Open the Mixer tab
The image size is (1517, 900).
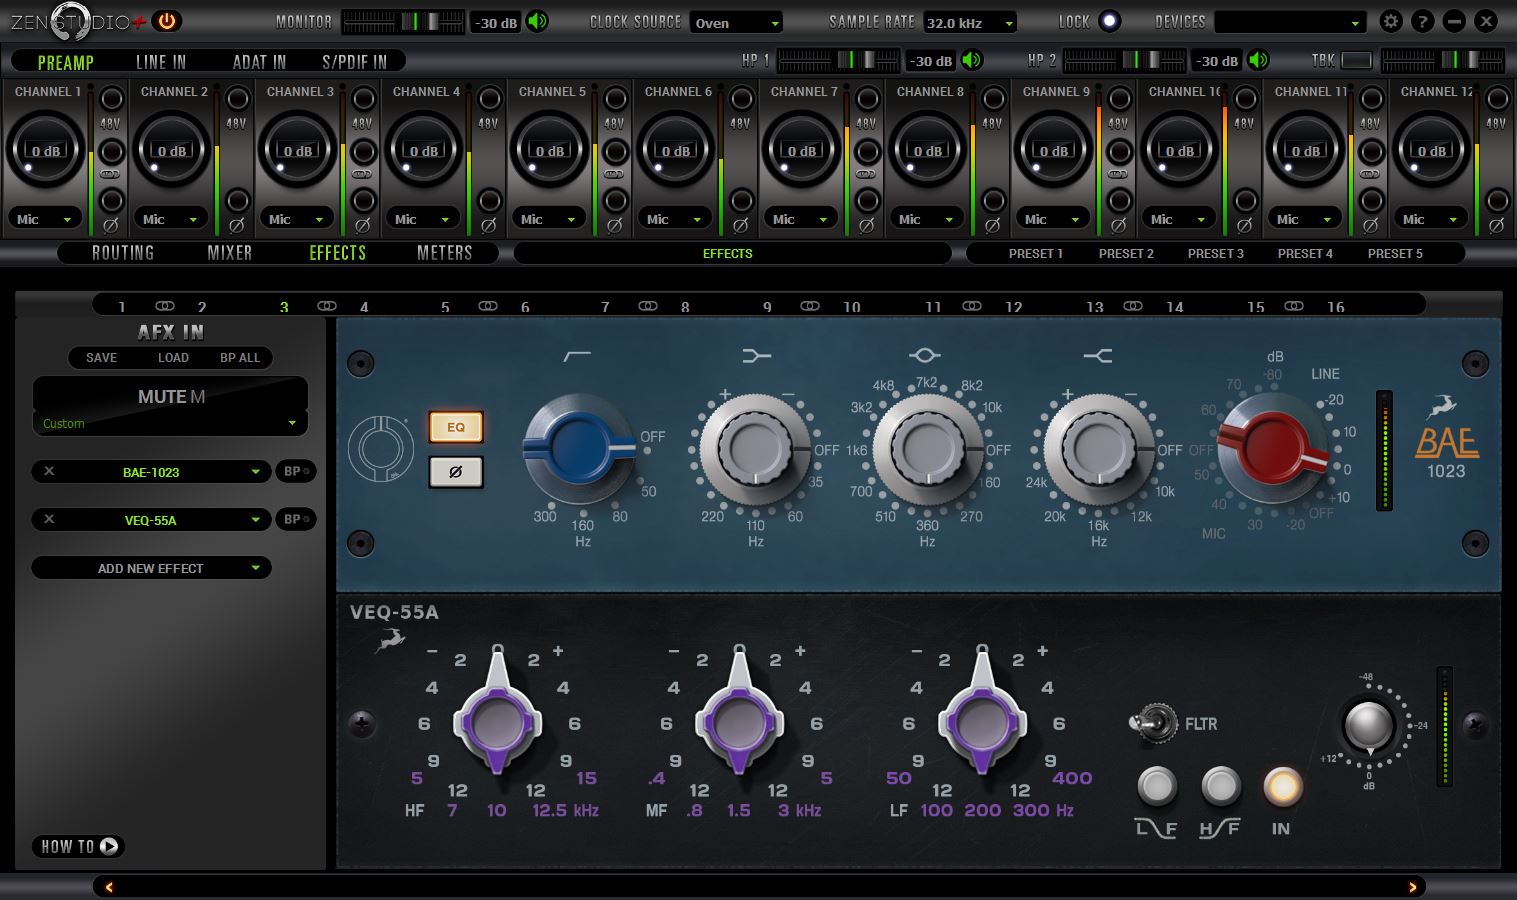point(230,253)
